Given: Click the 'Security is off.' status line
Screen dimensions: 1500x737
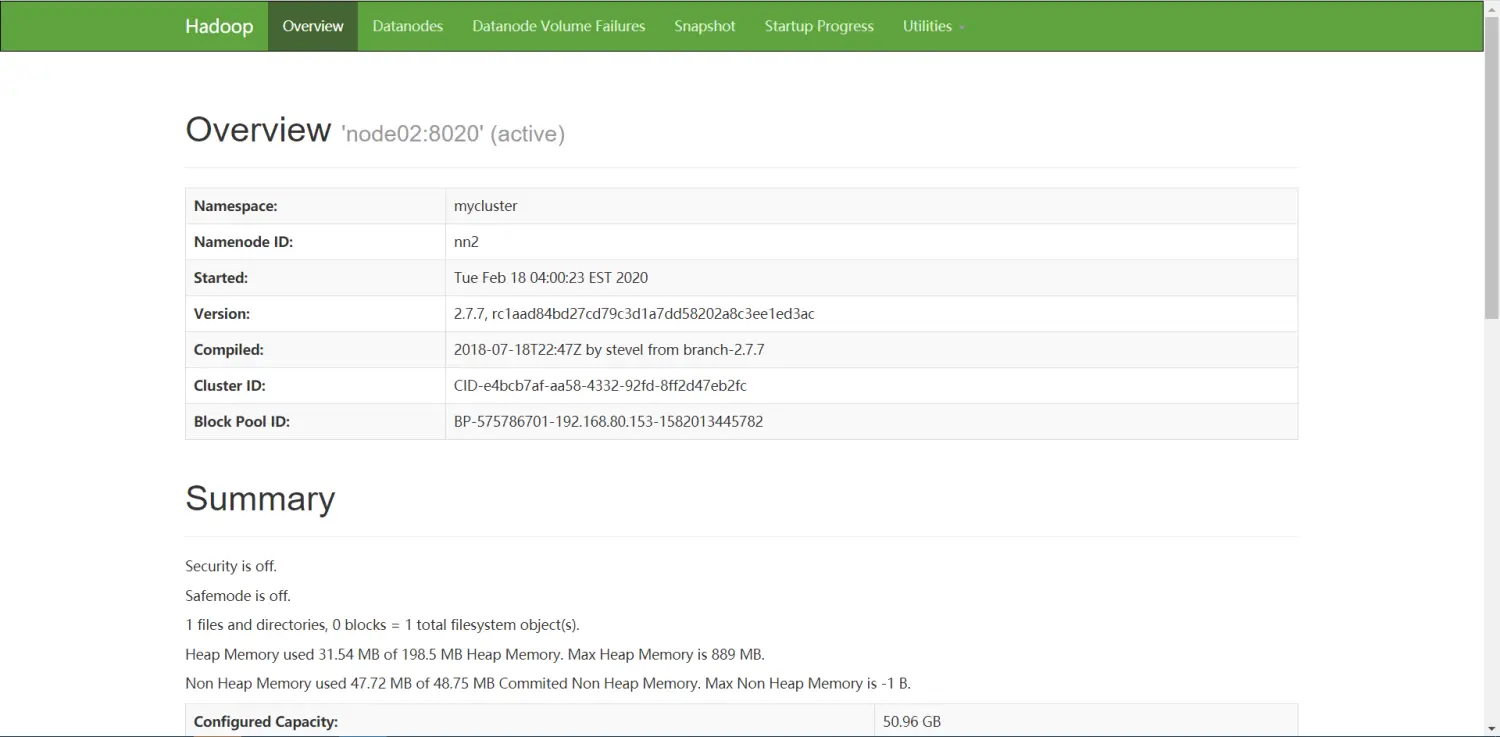Looking at the screenshot, I should pyautogui.click(x=231, y=566).
